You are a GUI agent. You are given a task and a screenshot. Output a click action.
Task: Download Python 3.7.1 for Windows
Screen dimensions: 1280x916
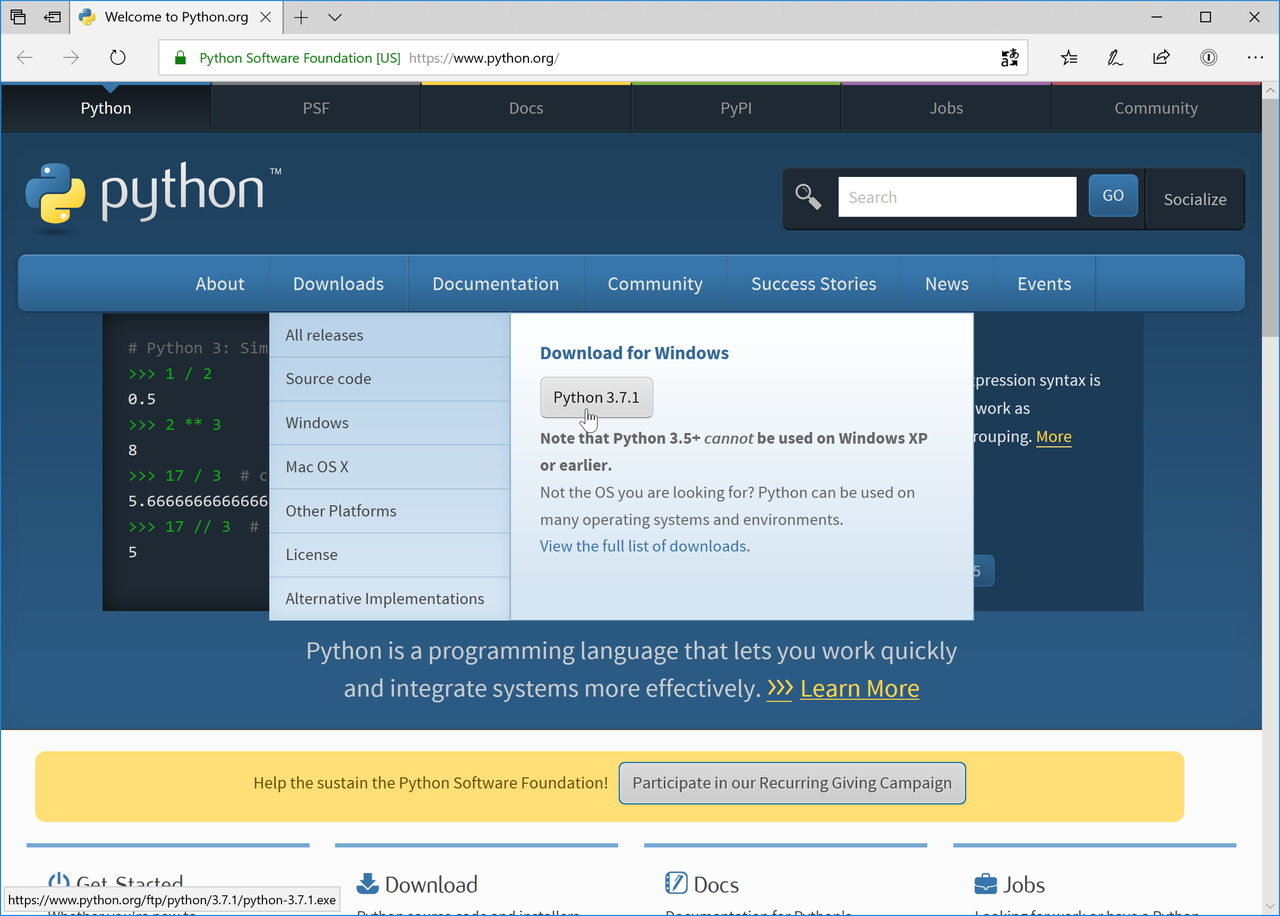(x=596, y=397)
